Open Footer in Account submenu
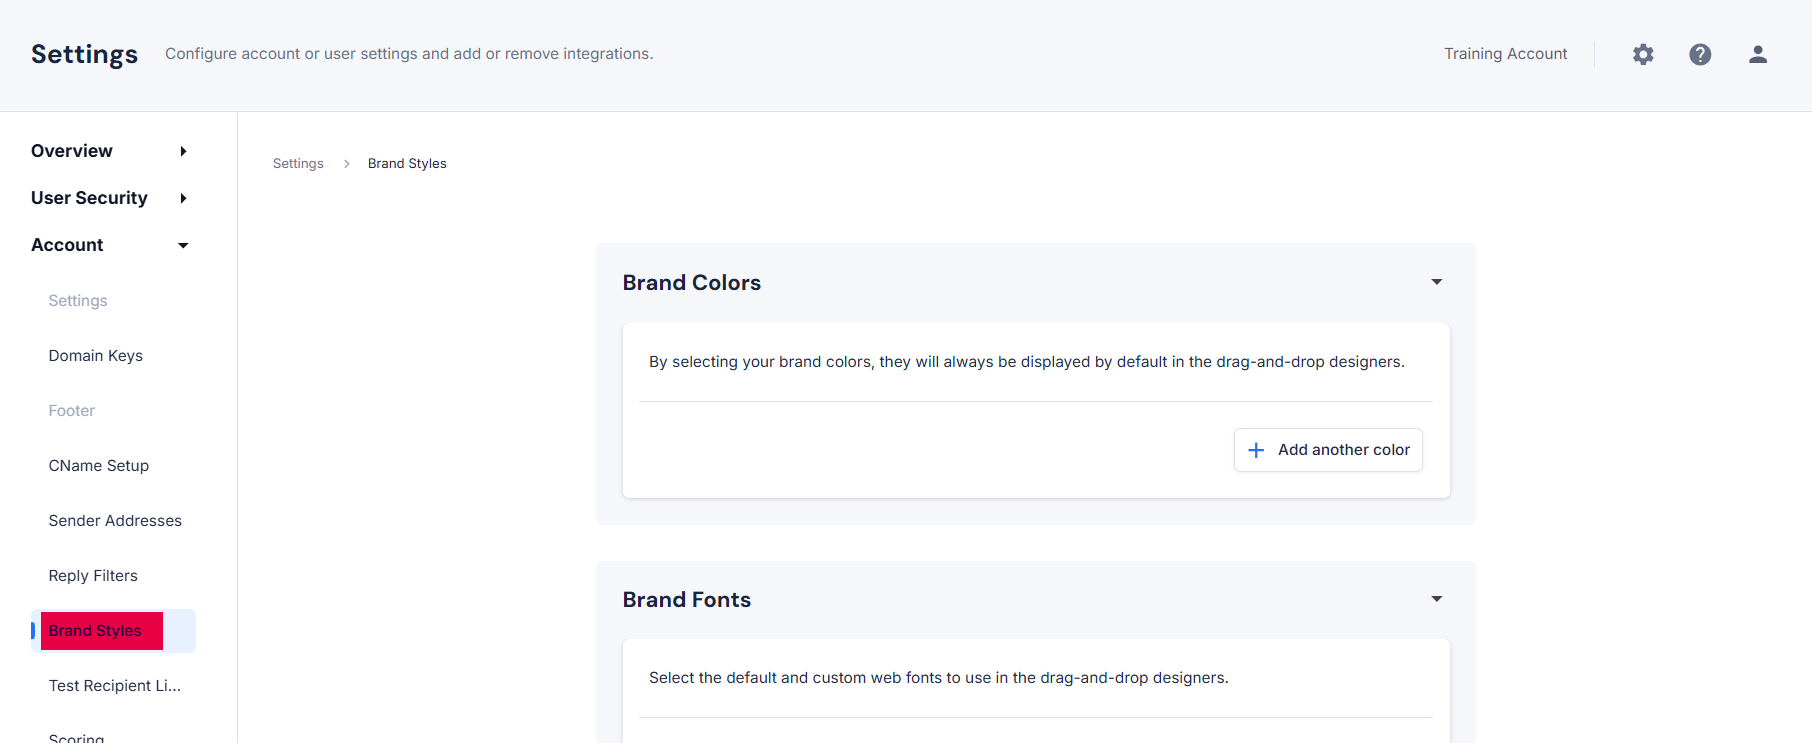Screen dimensions: 1812x743 [x=72, y=411]
